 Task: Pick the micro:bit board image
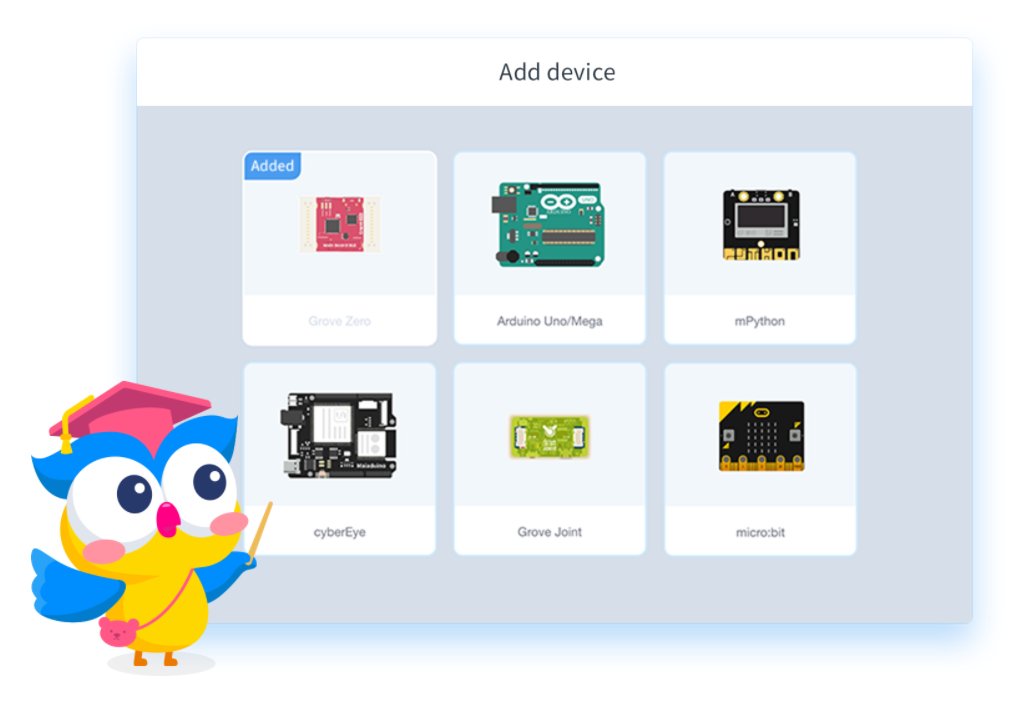click(761, 435)
